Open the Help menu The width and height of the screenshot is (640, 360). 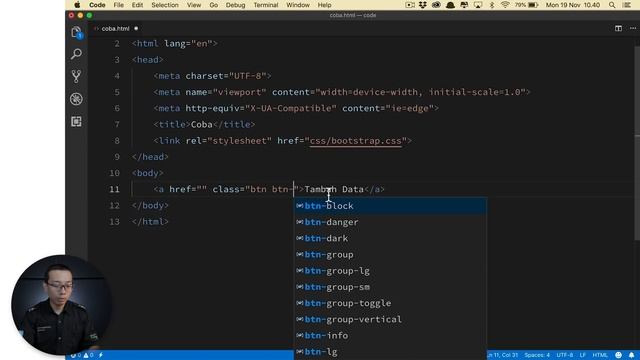(324, 5)
